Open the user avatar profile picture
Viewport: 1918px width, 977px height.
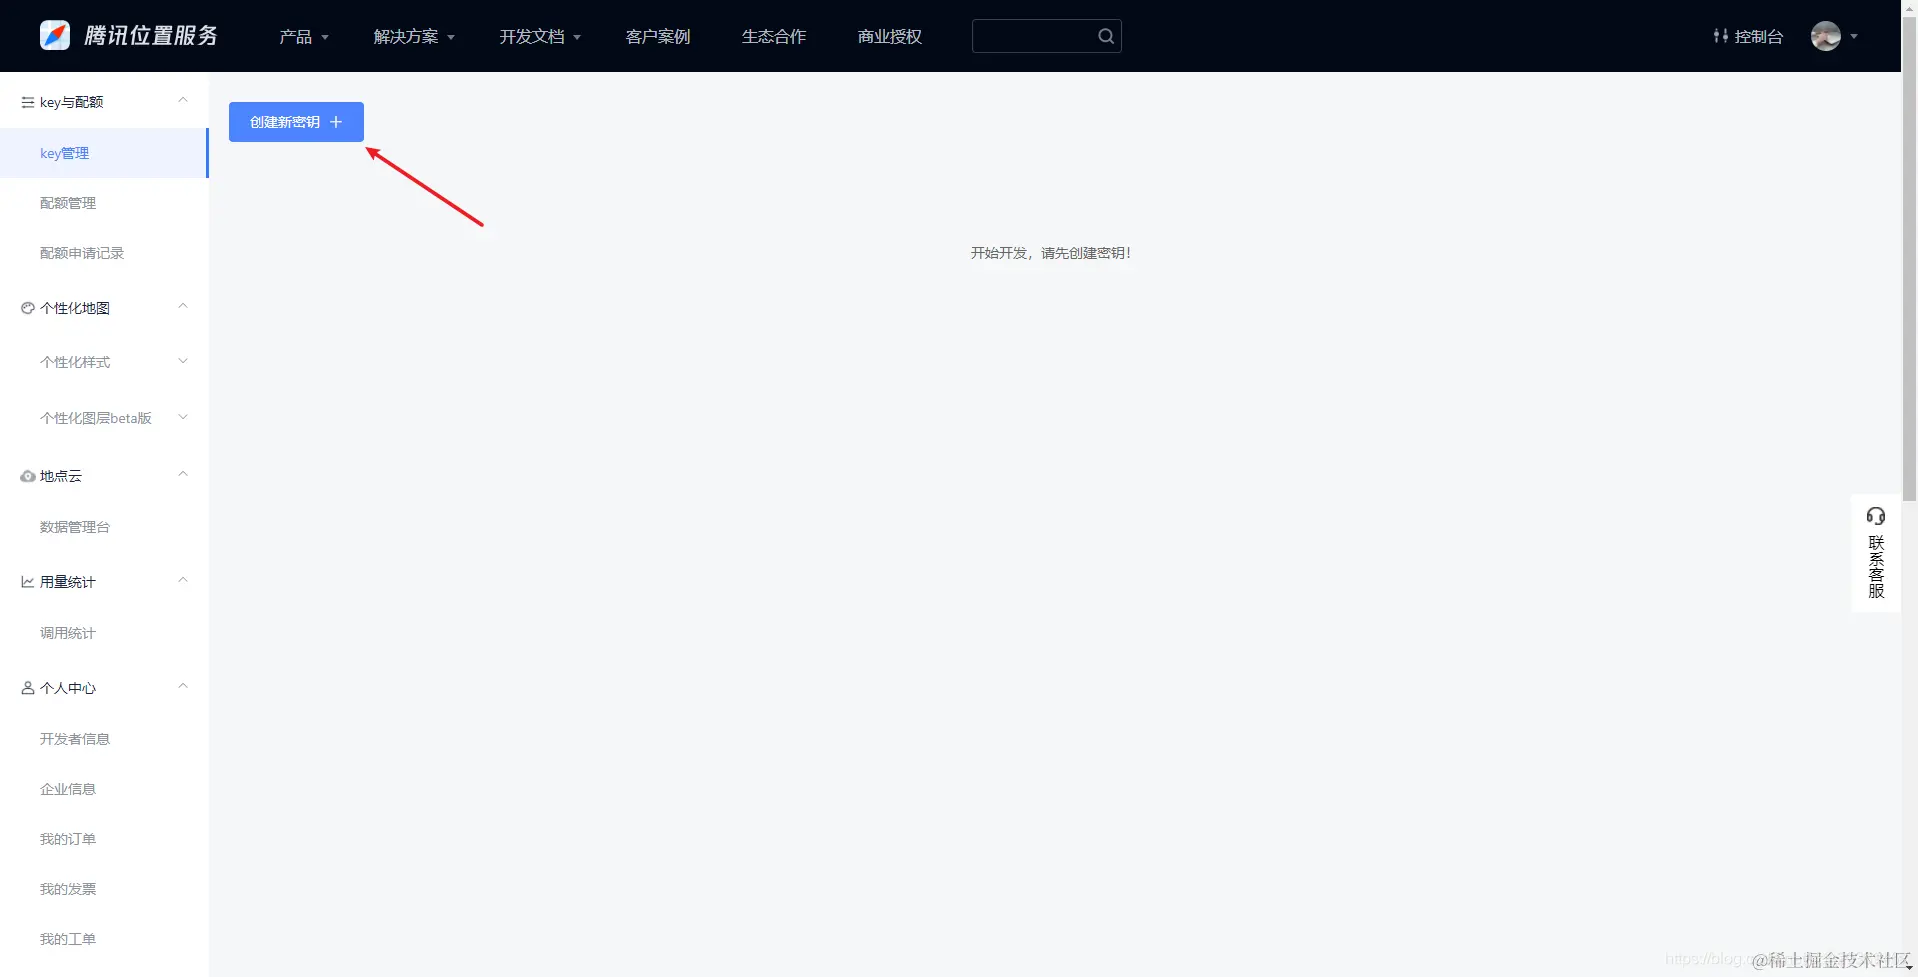(x=1825, y=36)
